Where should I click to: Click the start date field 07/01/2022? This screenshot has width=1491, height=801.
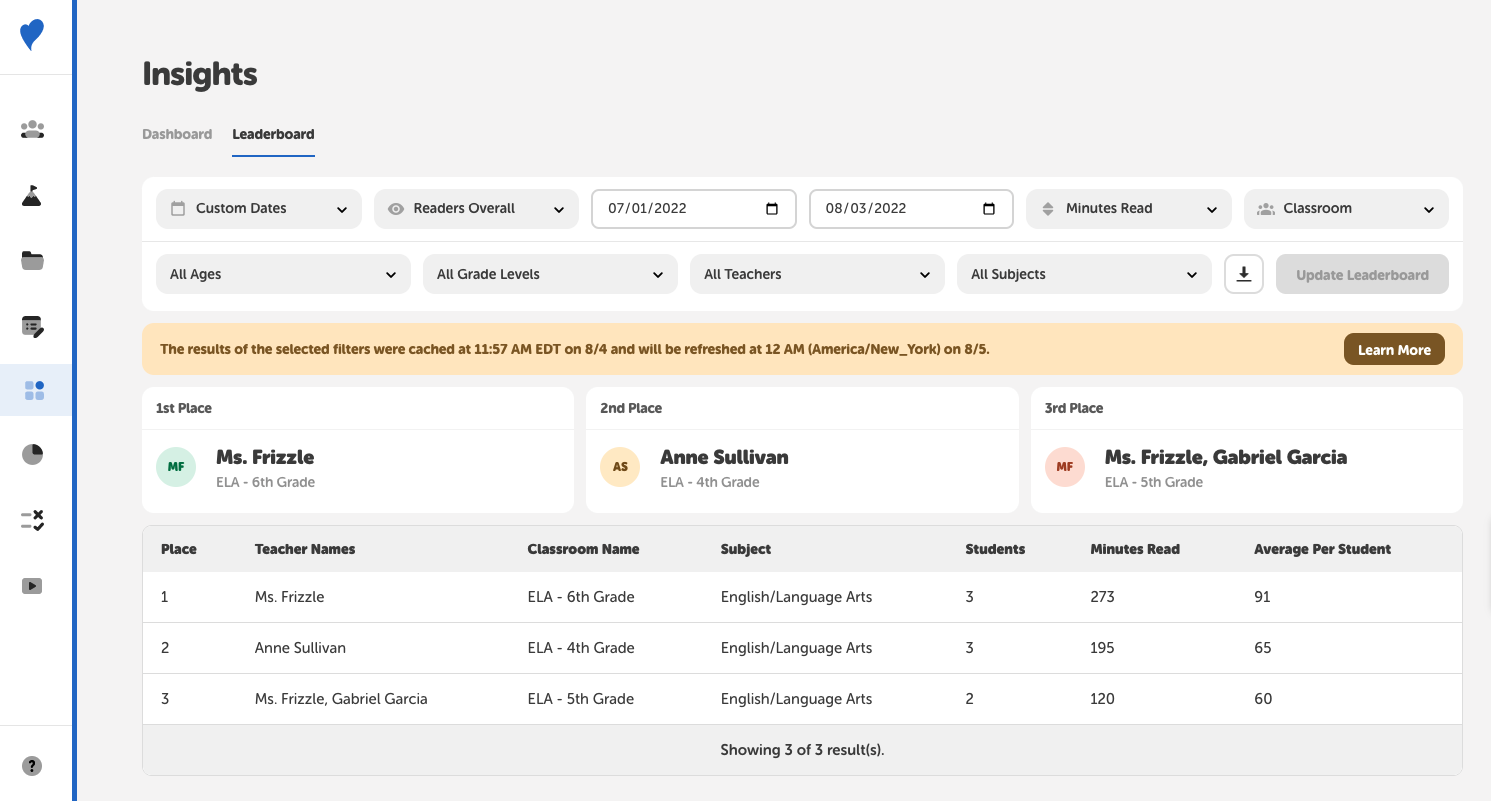point(694,209)
